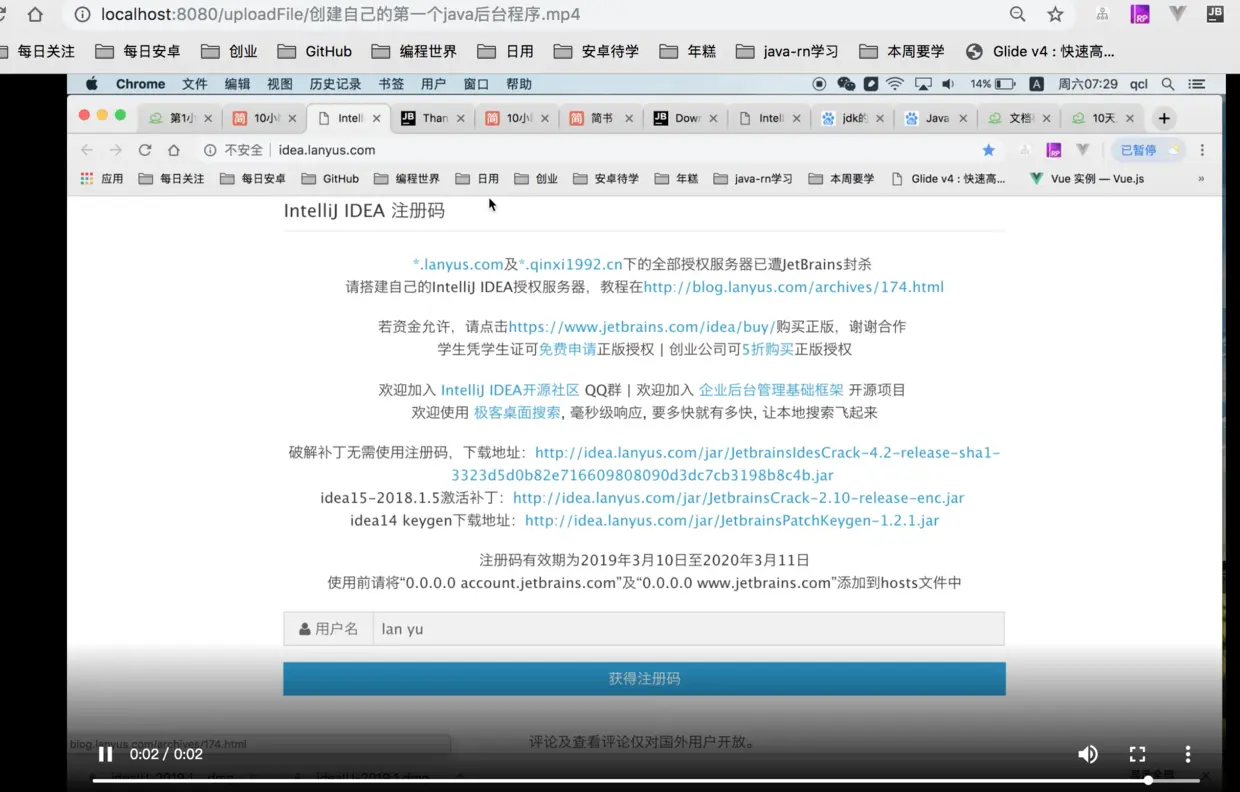Screen dimensions: 1240x792
Task: Expand inner bookmarks bar overflow chevron
Action: (1201, 179)
